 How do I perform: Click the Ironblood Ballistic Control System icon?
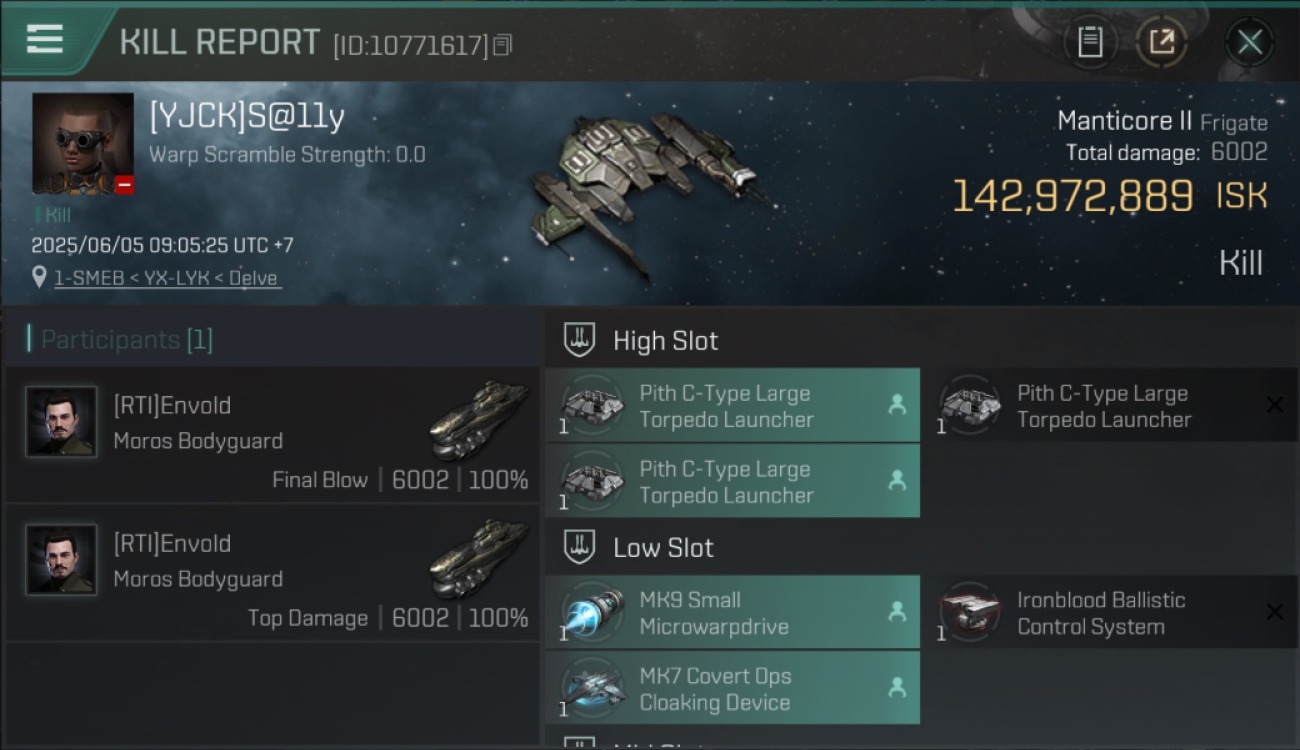click(x=970, y=613)
